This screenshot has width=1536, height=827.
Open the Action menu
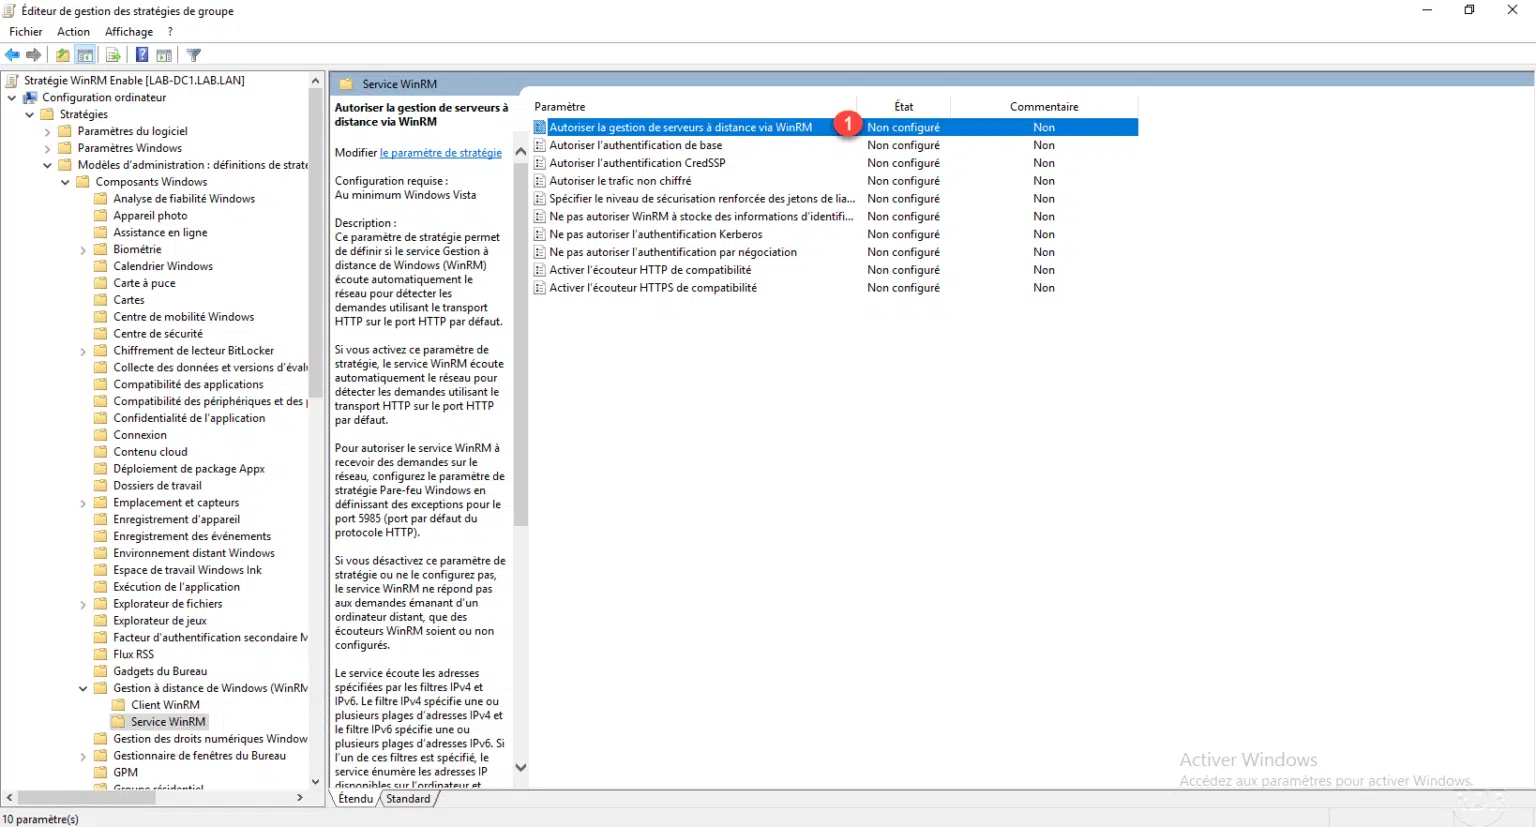click(73, 32)
